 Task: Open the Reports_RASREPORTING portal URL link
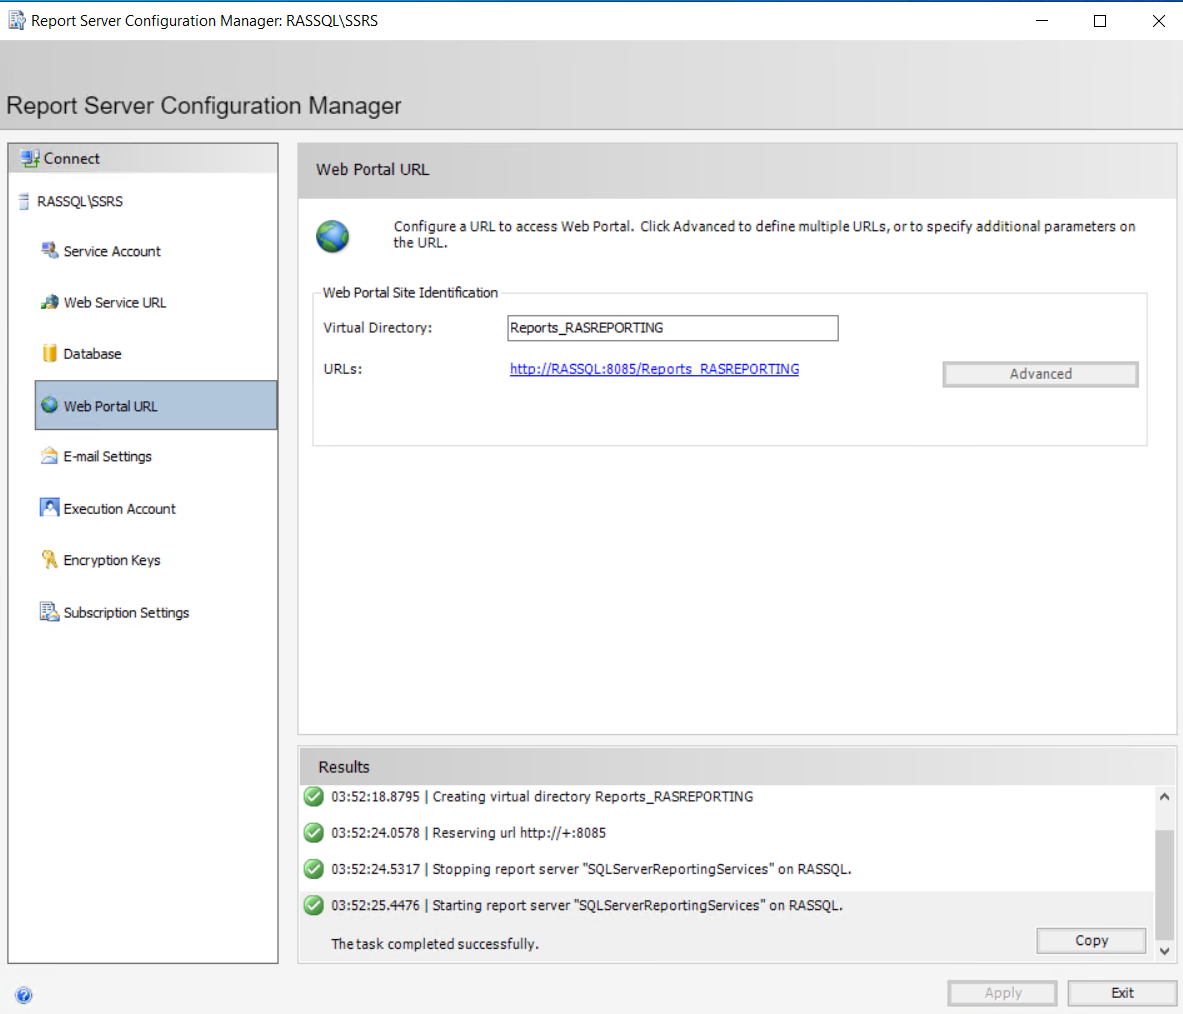click(x=654, y=369)
